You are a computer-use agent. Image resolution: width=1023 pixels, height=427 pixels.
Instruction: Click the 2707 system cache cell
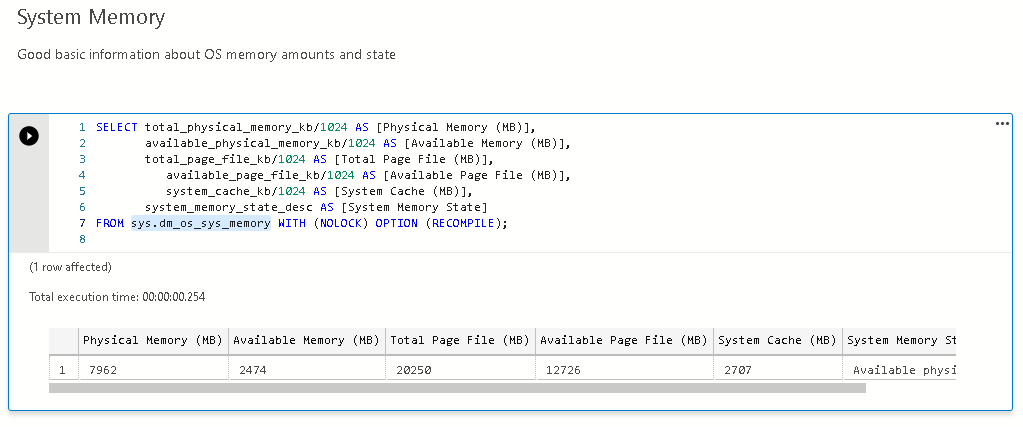776,370
